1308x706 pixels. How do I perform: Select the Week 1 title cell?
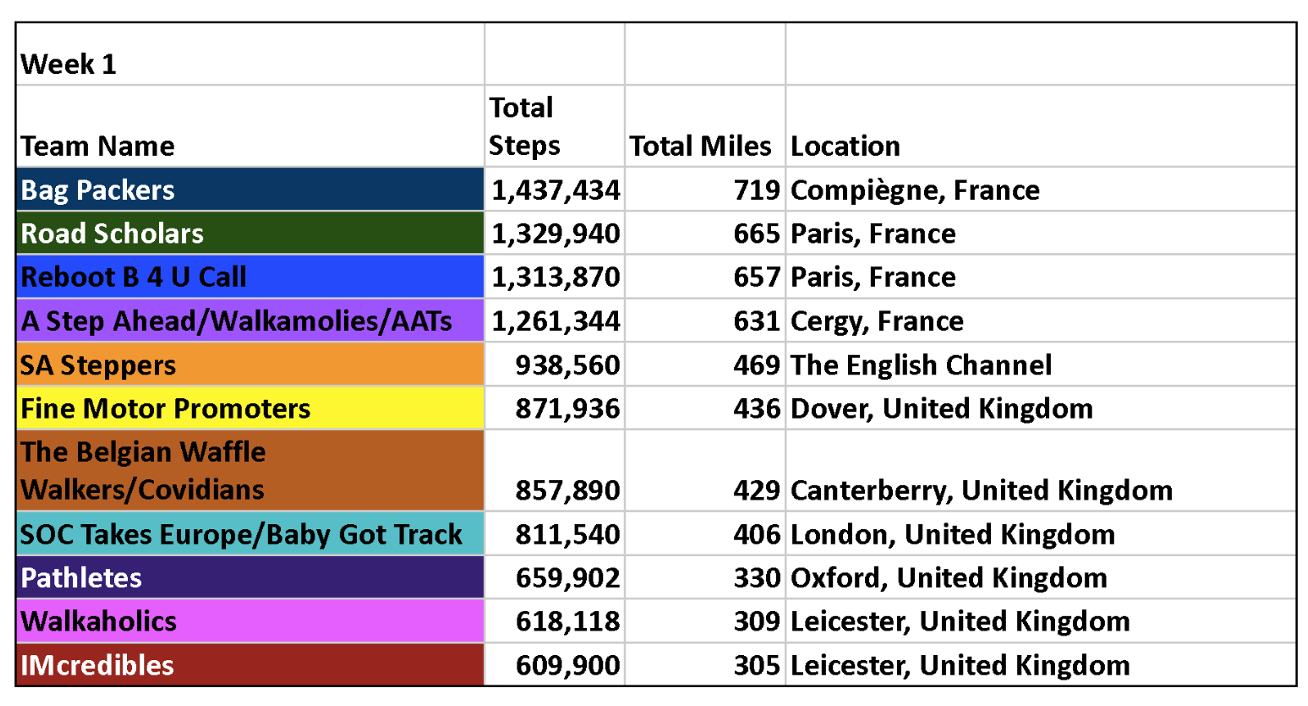click(250, 54)
